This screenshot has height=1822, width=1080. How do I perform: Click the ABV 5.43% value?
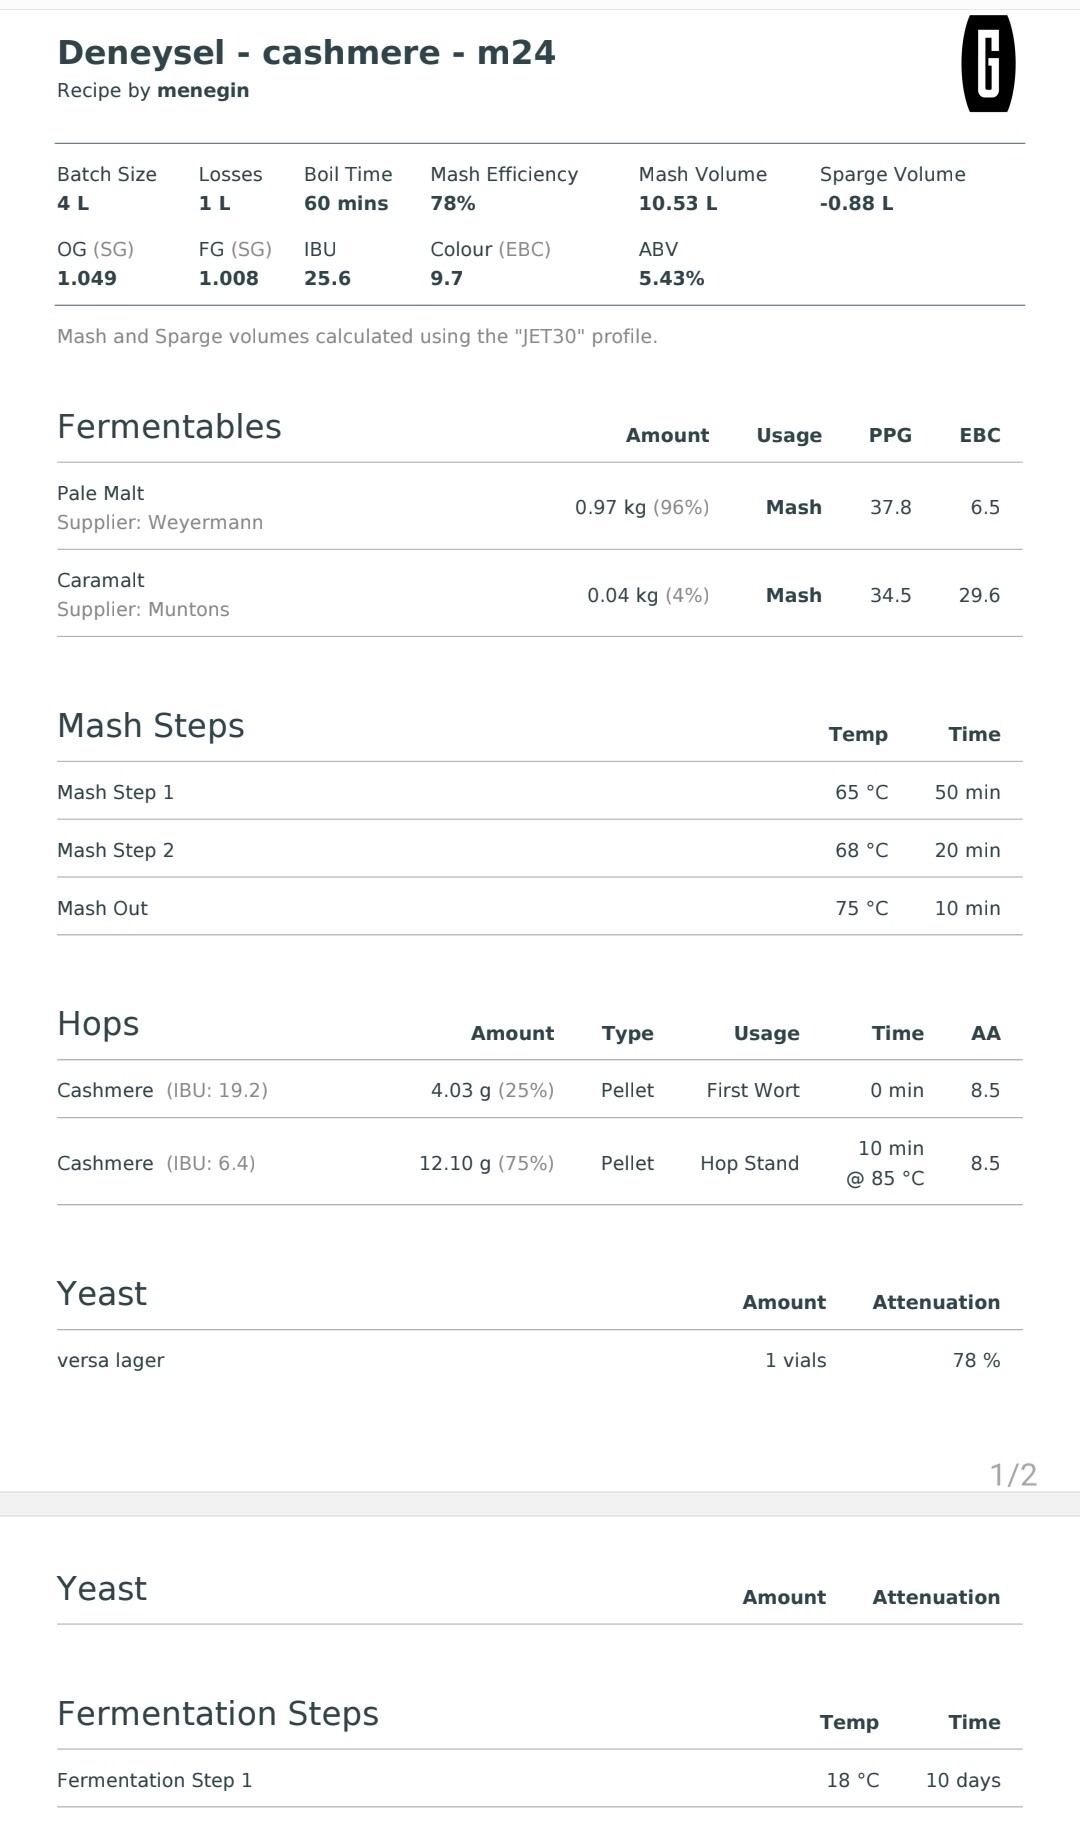pyautogui.click(x=672, y=278)
